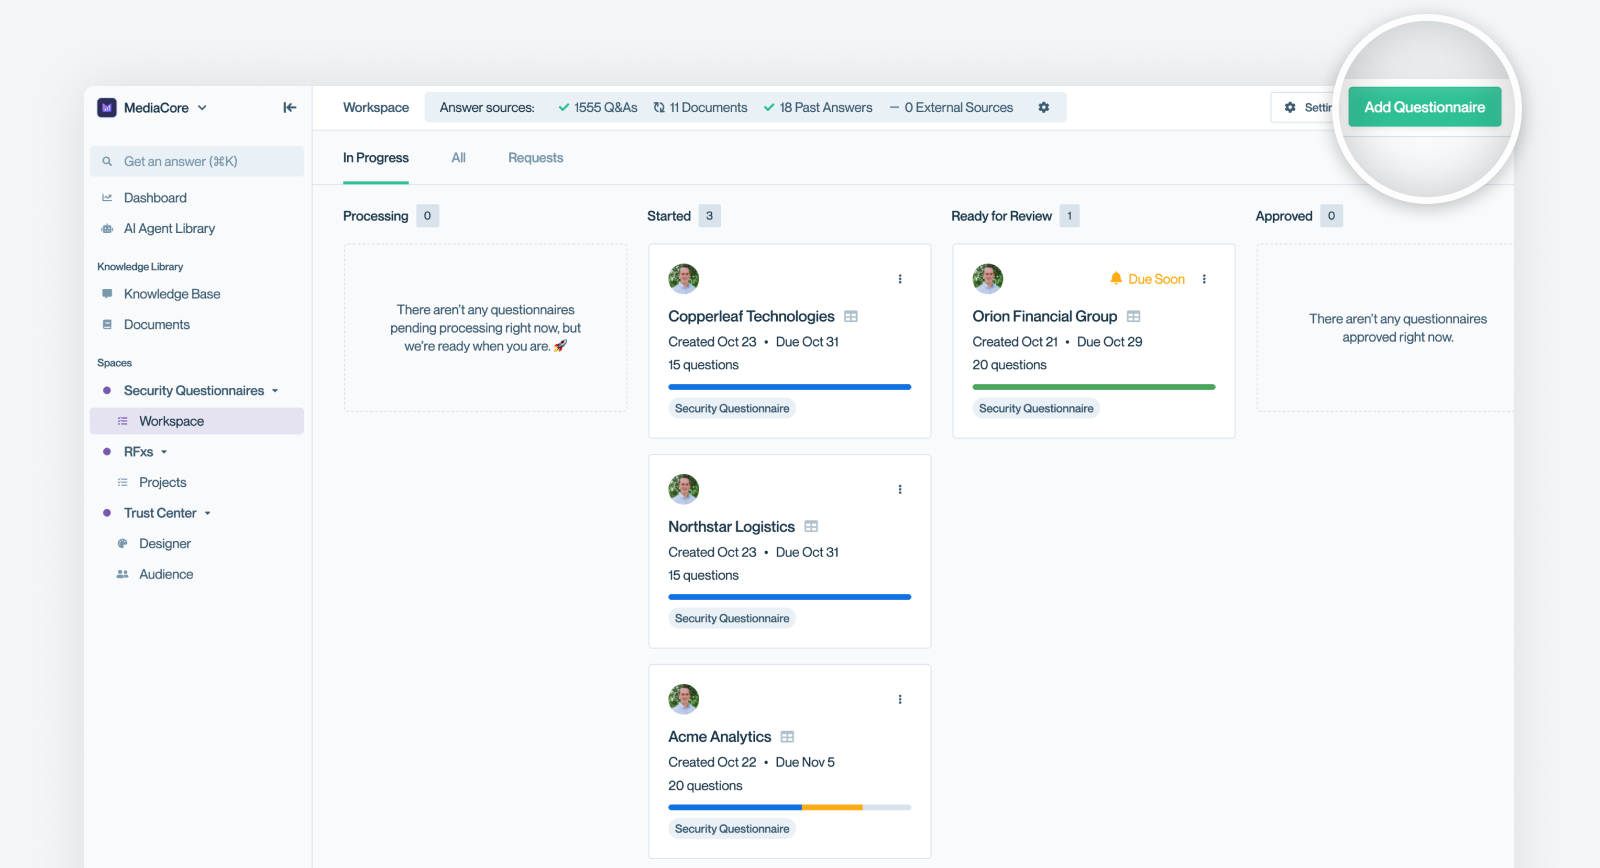Click the Documents icon in sidebar
Viewport: 1600px width, 868px height.
(107, 325)
